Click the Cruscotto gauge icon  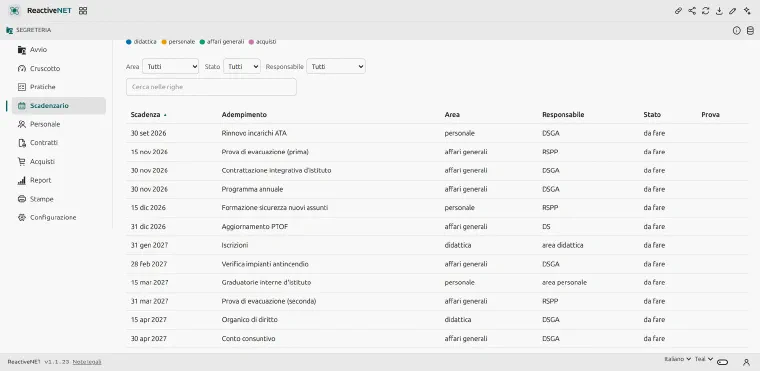coord(21,68)
